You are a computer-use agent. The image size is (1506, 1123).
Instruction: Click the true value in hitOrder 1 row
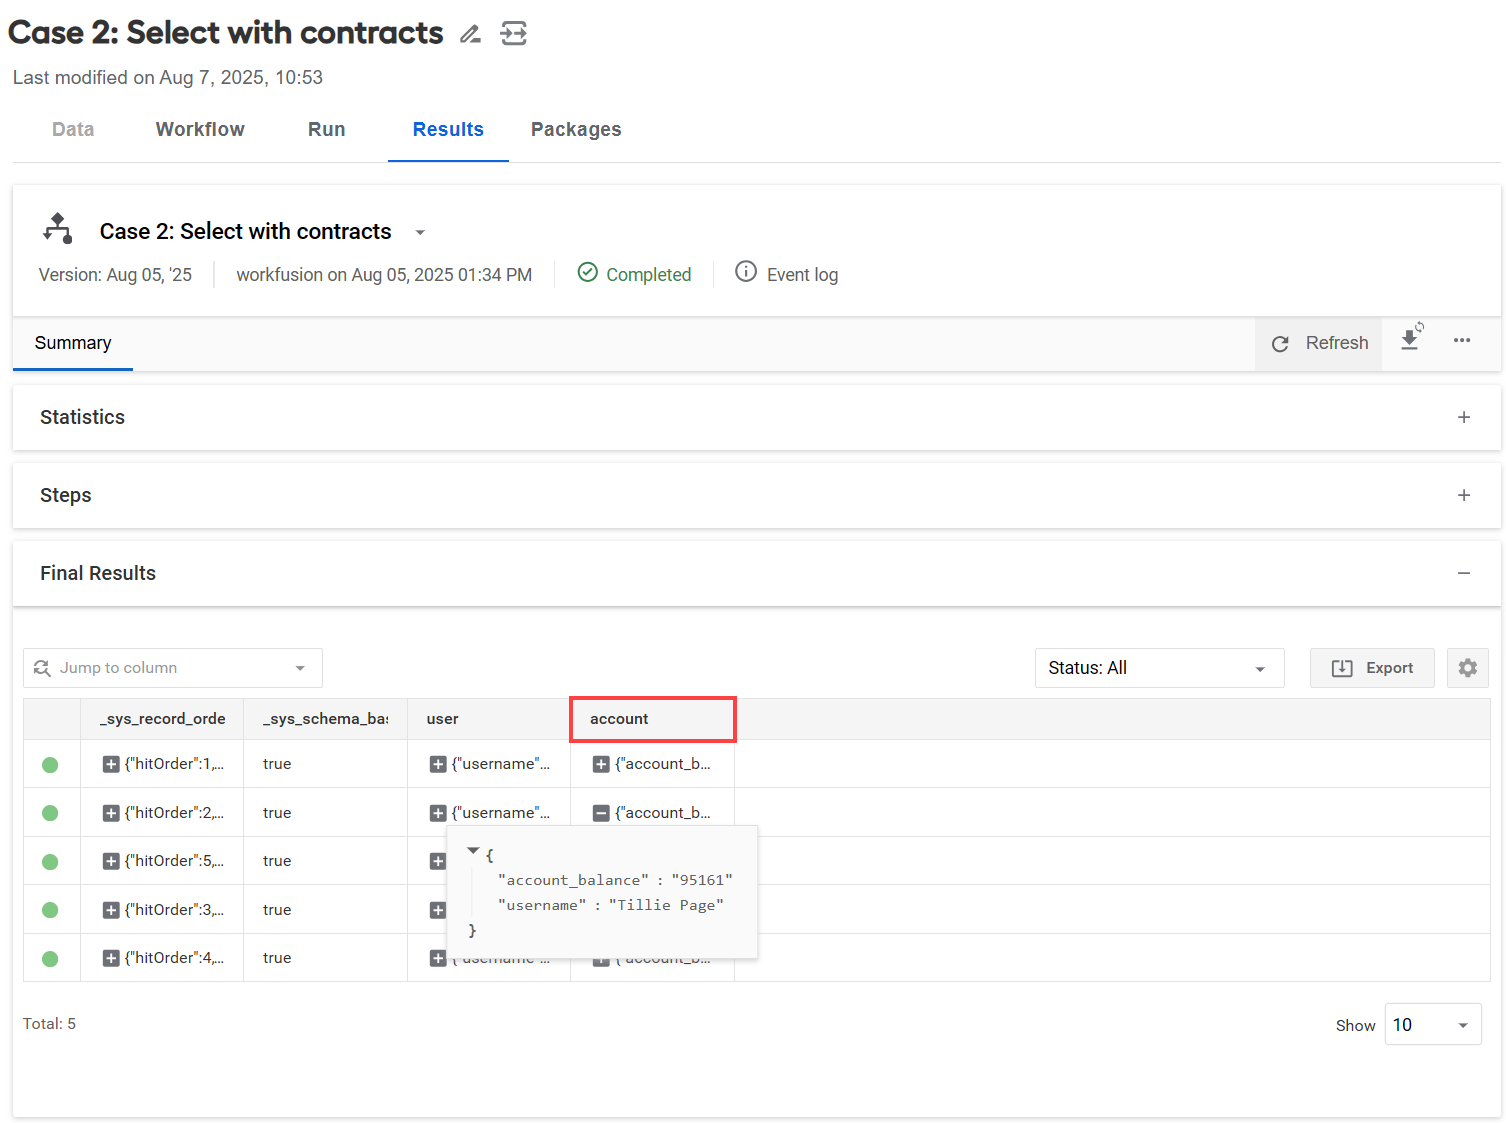[277, 764]
